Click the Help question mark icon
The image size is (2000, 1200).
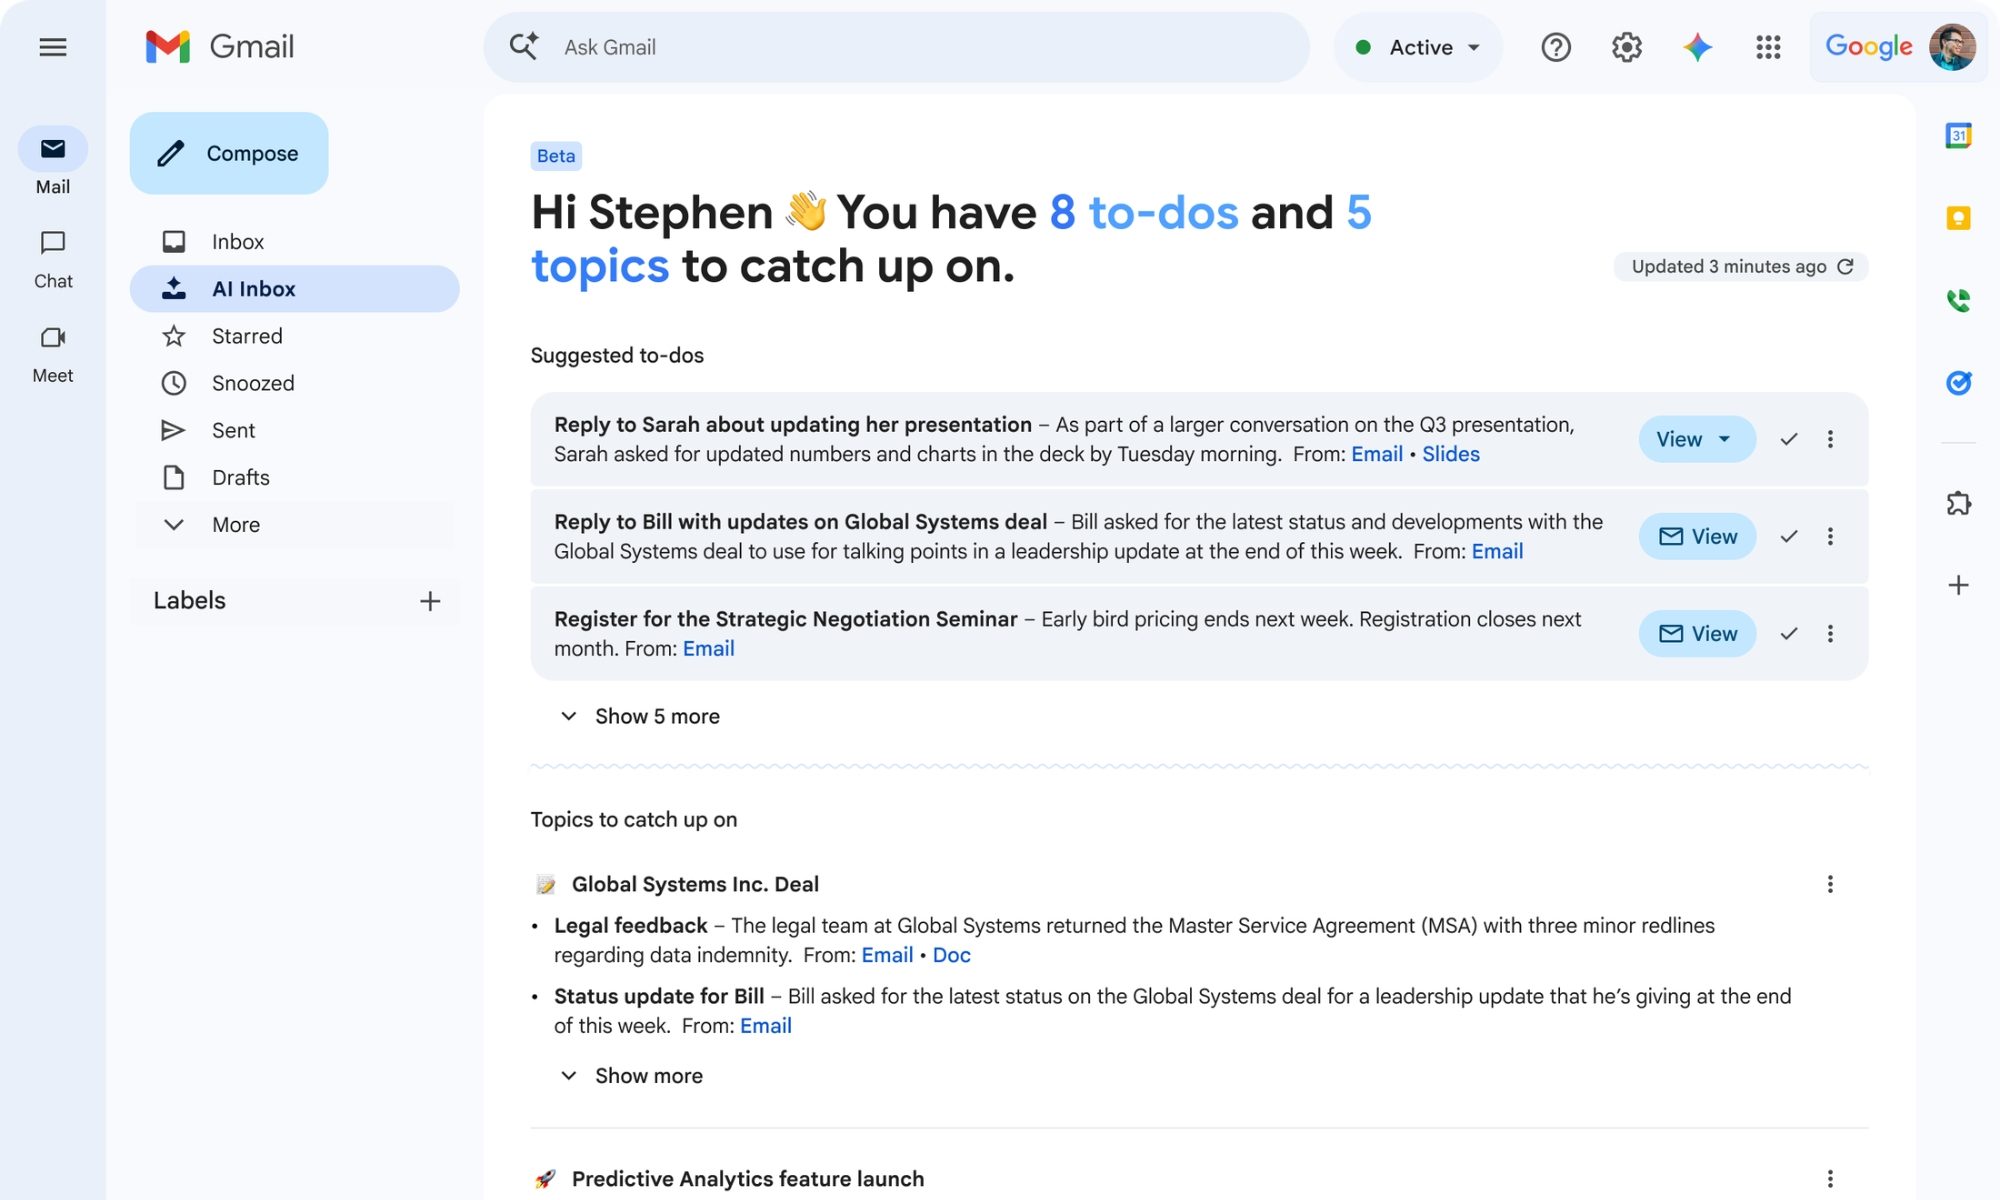[x=1556, y=47]
